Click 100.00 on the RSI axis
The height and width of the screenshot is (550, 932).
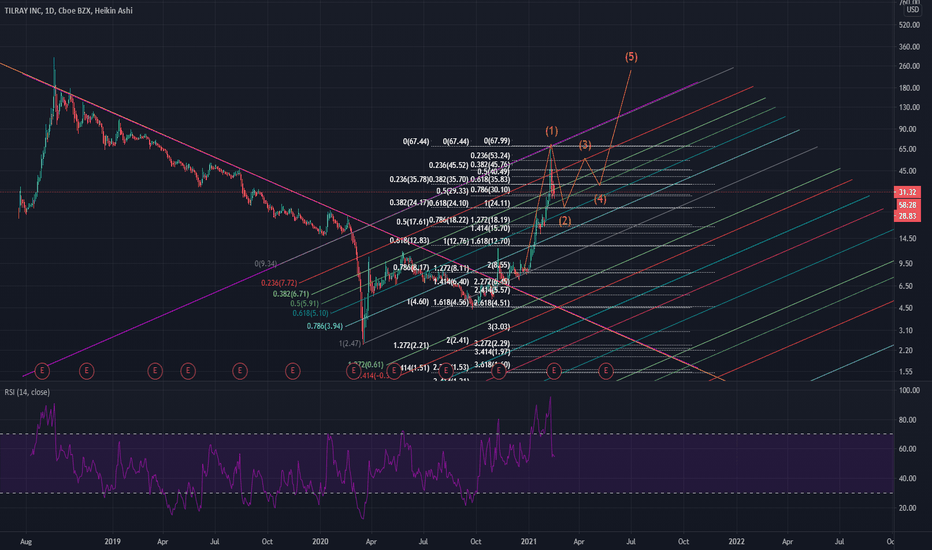coord(909,391)
